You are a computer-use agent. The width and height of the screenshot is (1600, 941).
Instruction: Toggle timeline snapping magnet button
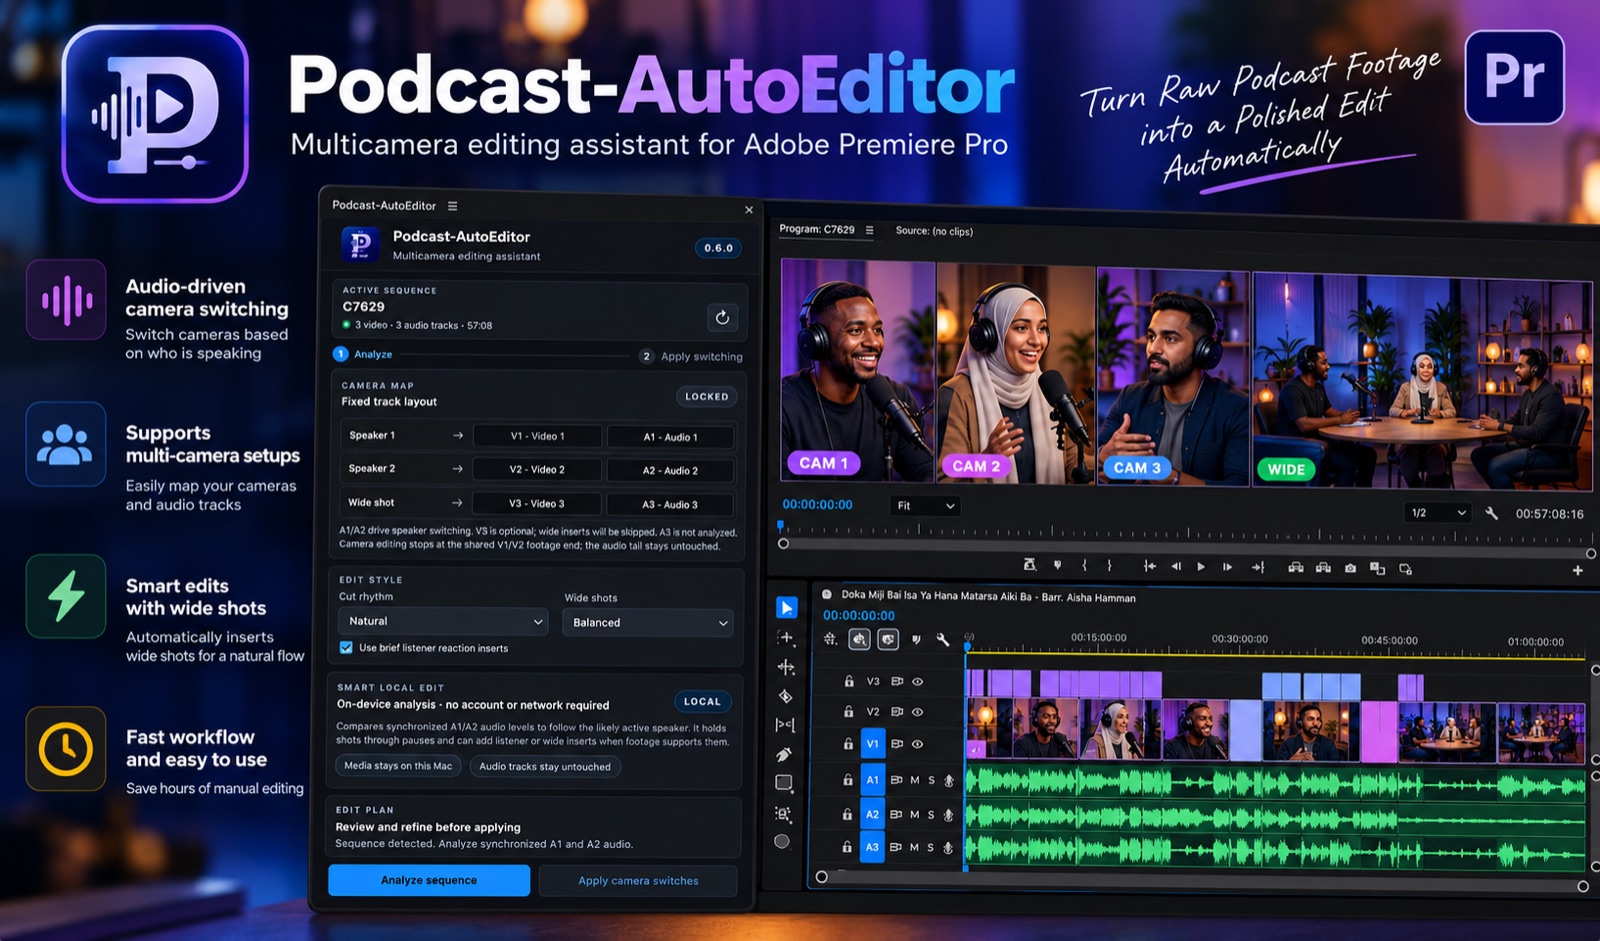859,640
